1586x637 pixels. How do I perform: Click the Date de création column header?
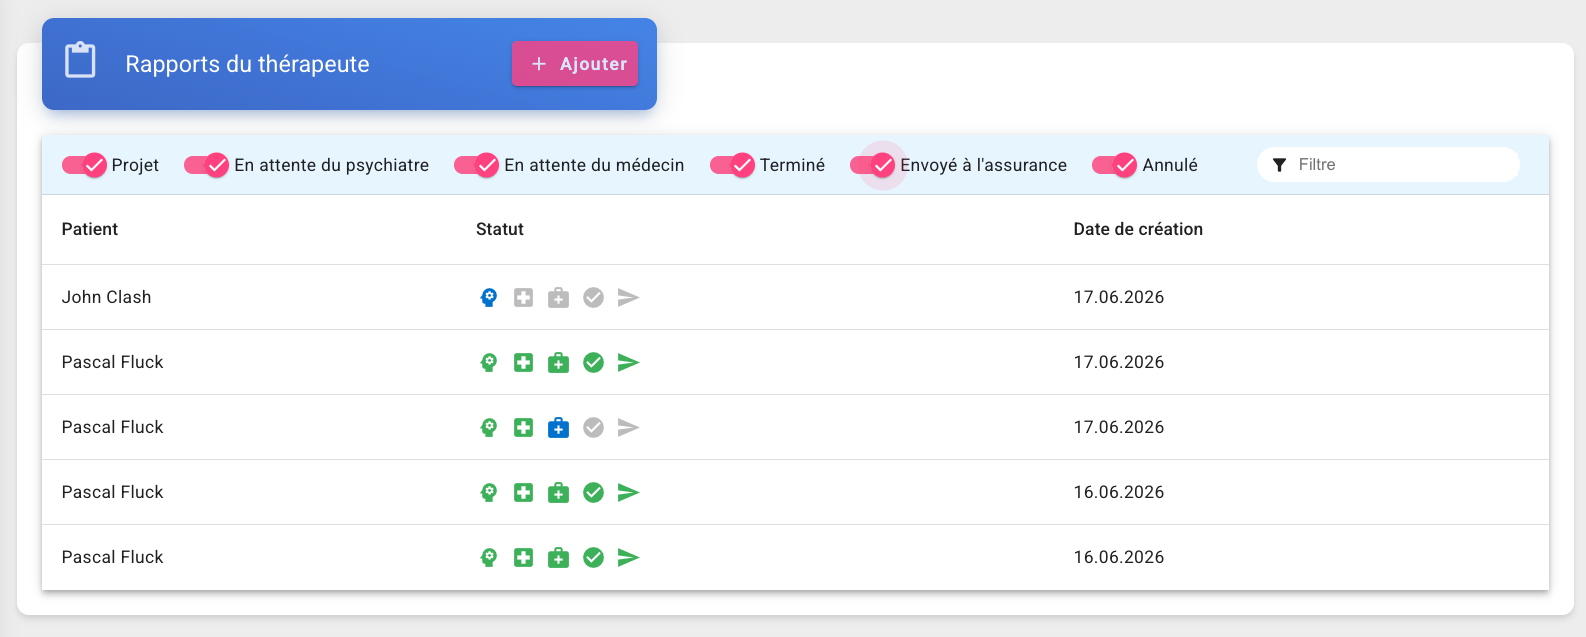[x=1138, y=229]
